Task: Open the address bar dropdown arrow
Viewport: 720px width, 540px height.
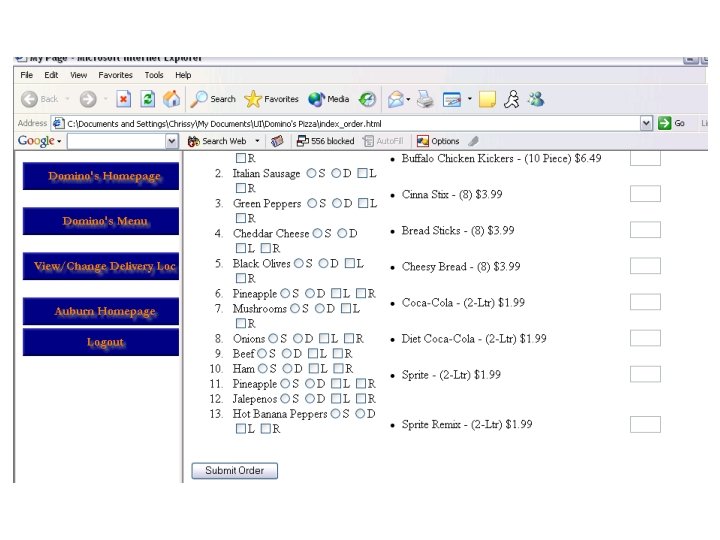Action: click(646, 123)
